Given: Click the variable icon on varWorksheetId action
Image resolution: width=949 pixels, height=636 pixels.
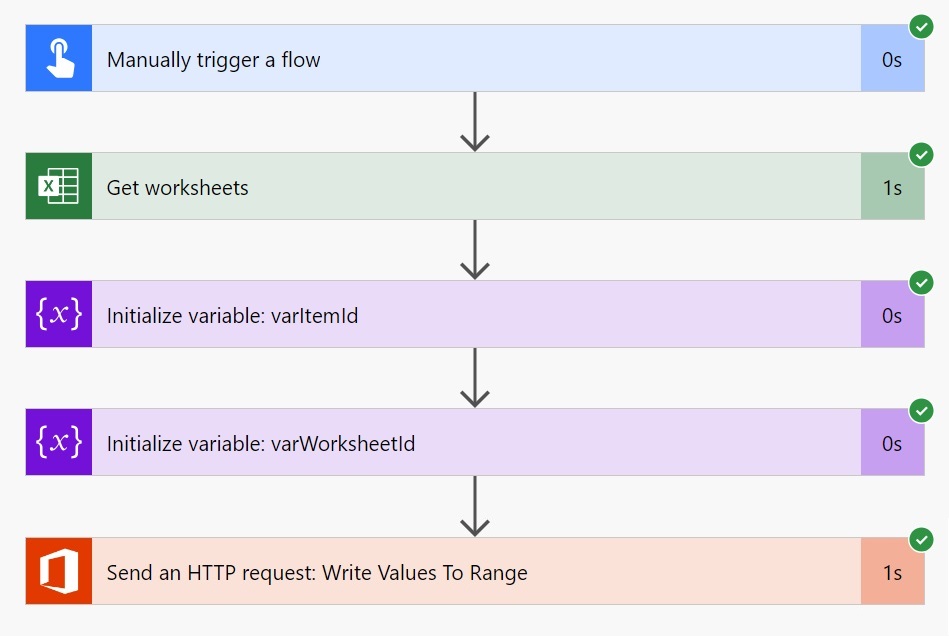Looking at the screenshot, I should (x=57, y=442).
